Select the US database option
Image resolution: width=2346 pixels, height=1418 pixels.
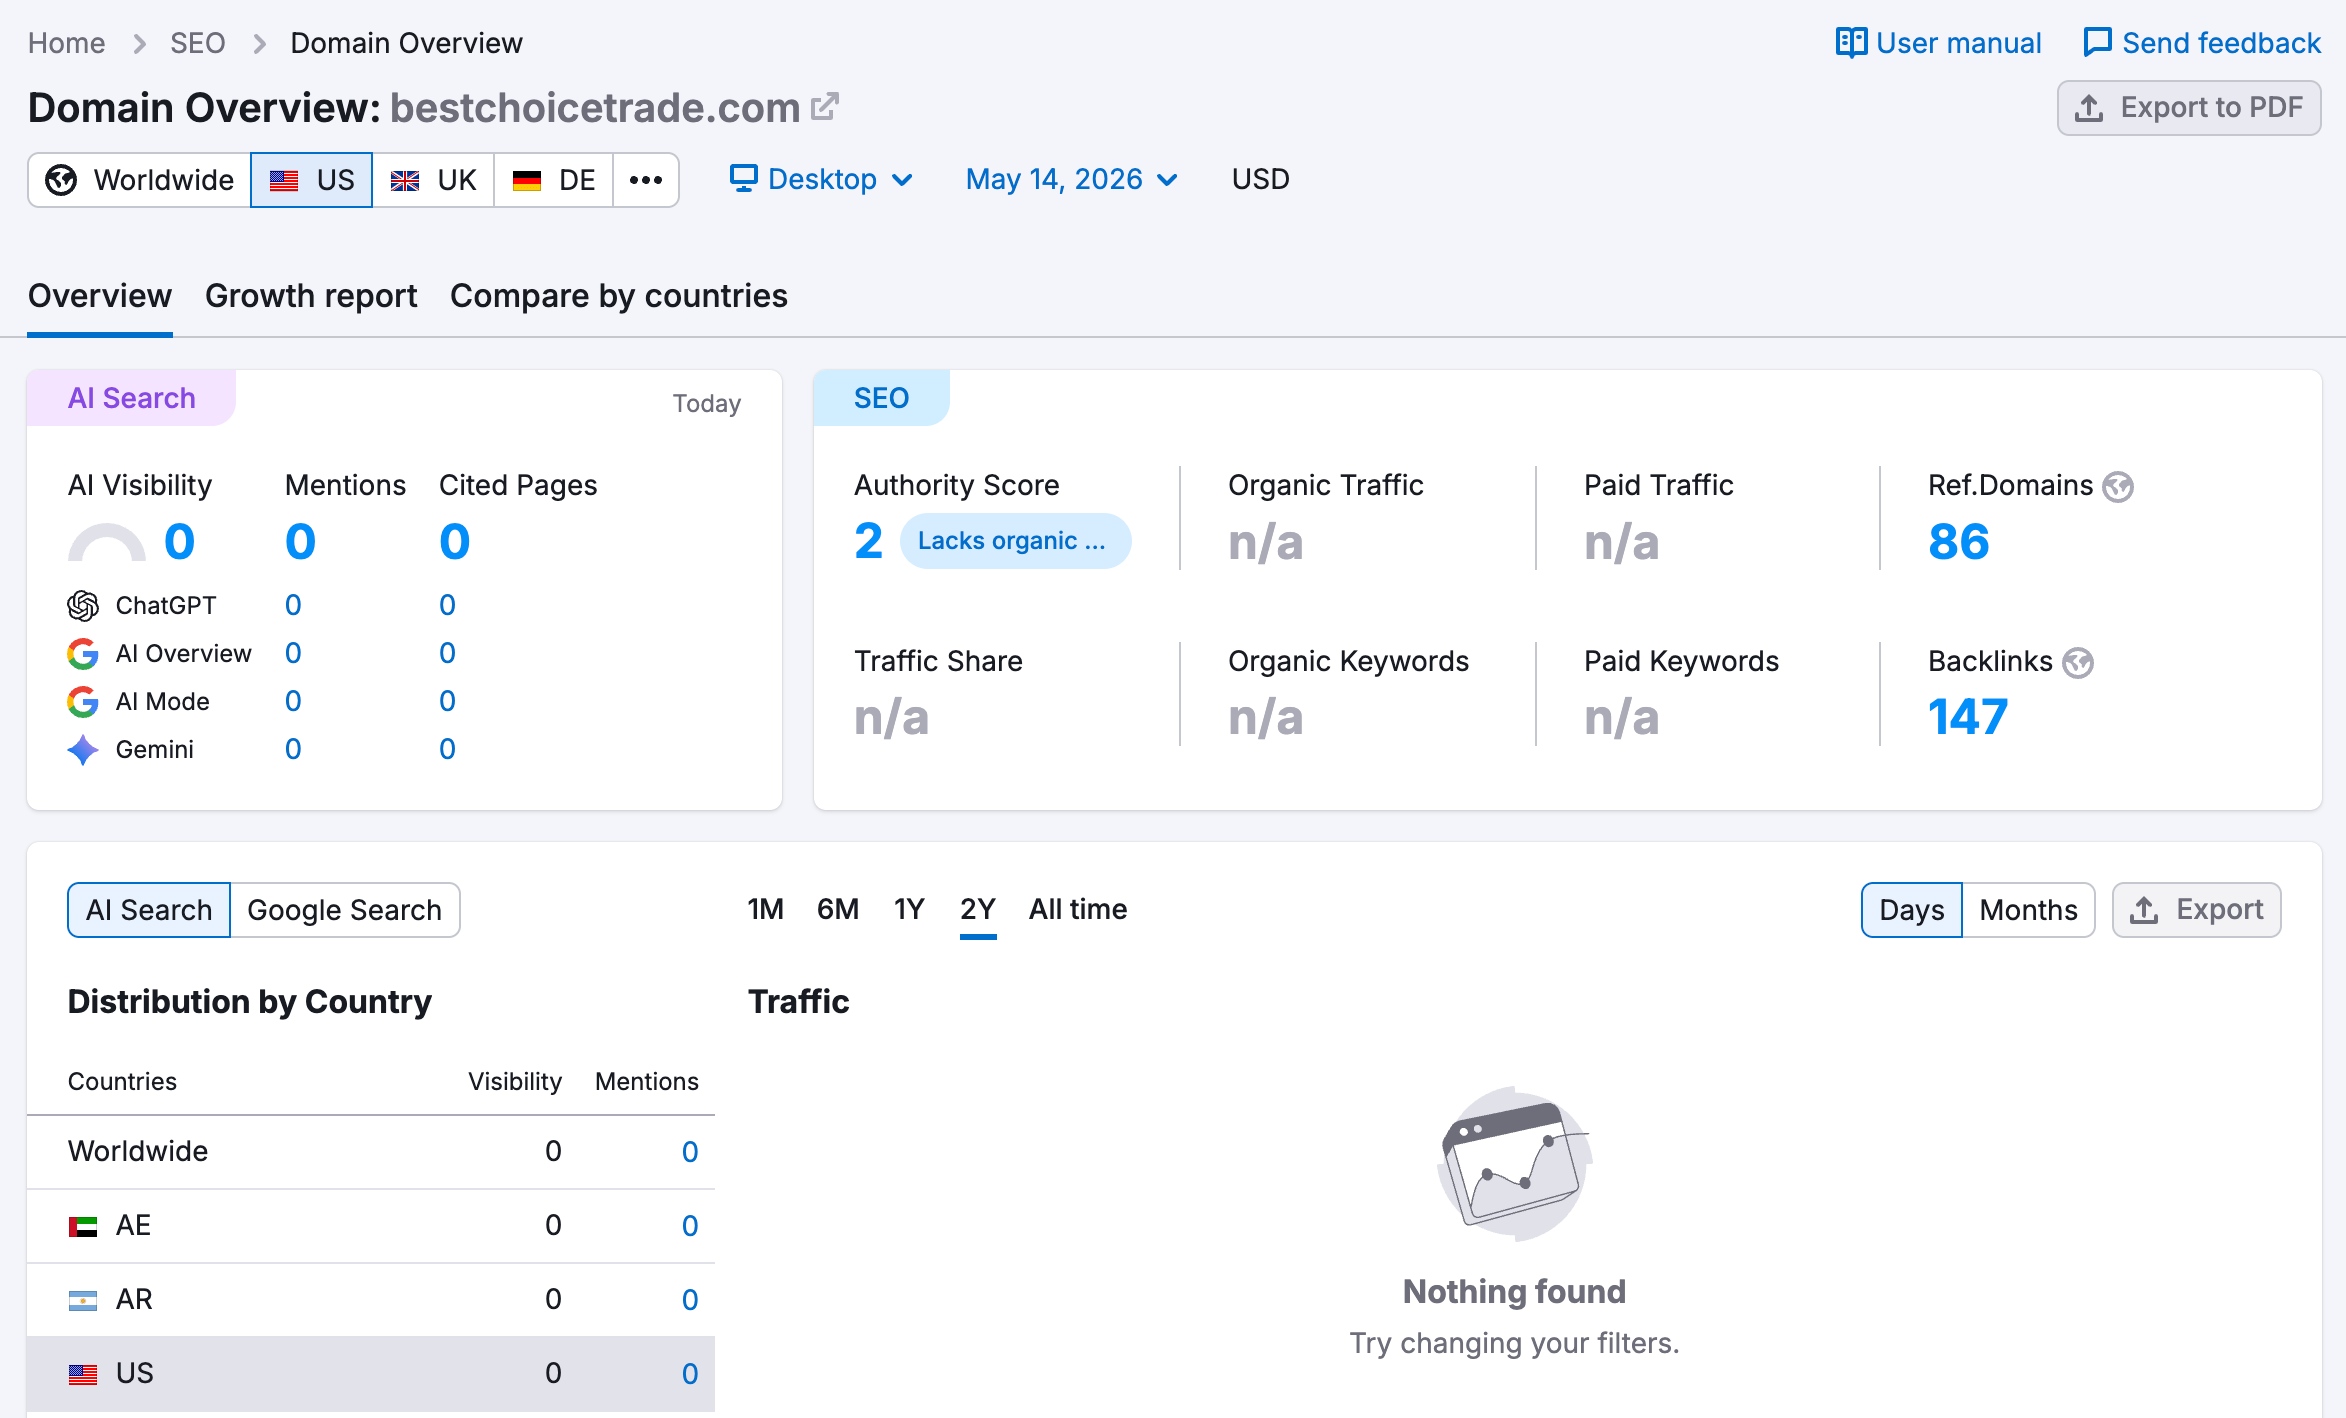311,180
